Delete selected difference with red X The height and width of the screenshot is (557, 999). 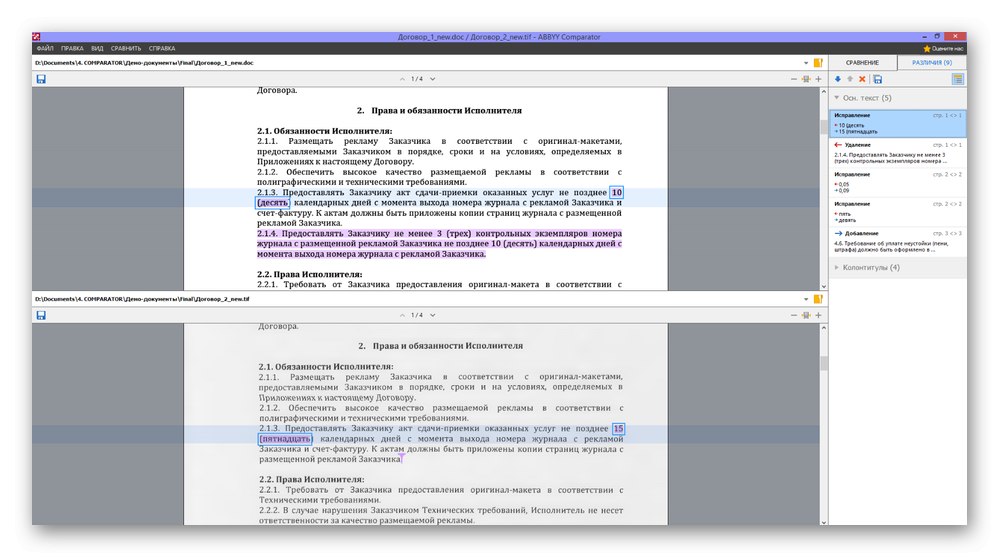[862, 79]
